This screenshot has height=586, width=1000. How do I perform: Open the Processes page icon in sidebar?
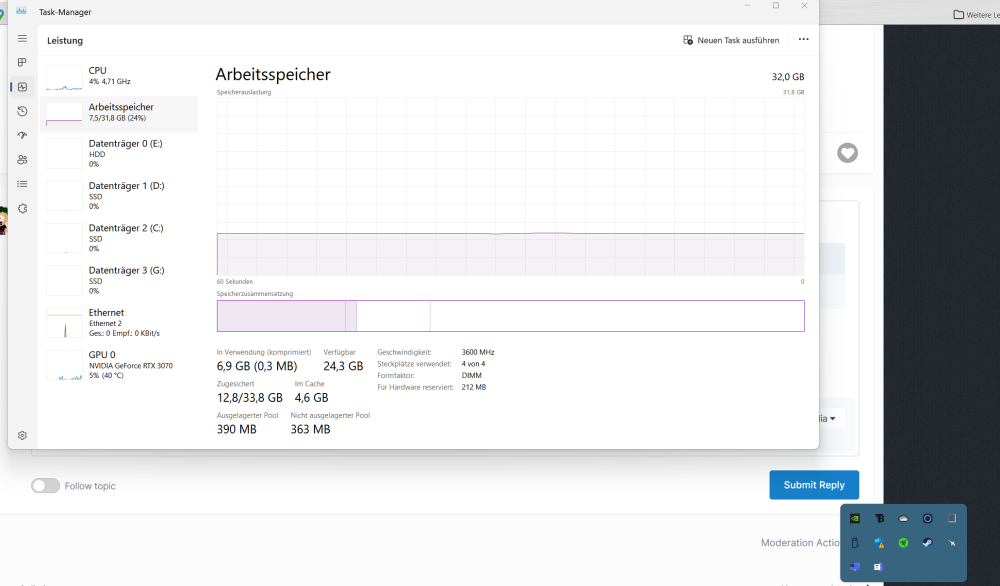coord(22,63)
